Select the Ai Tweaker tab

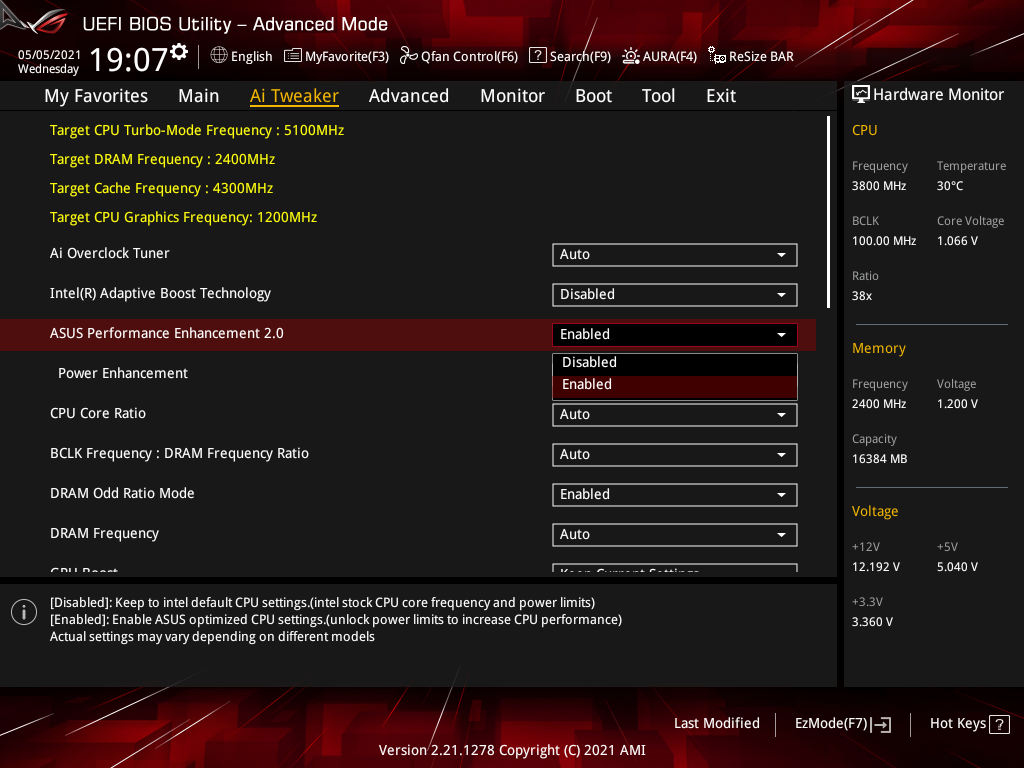[x=294, y=96]
